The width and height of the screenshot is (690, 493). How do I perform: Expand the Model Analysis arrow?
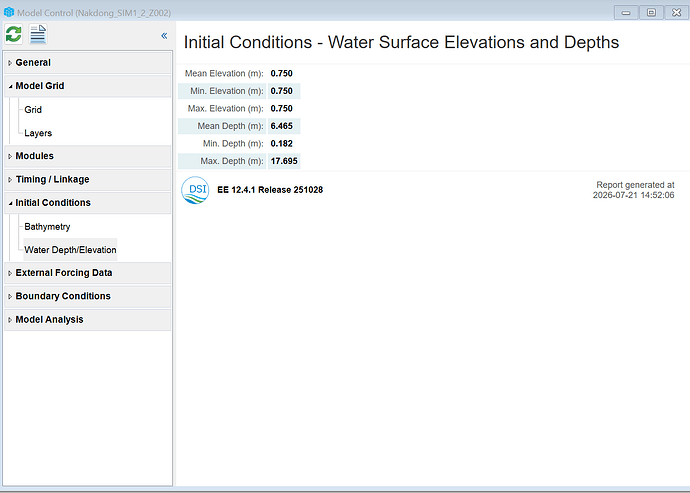(10, 320)
